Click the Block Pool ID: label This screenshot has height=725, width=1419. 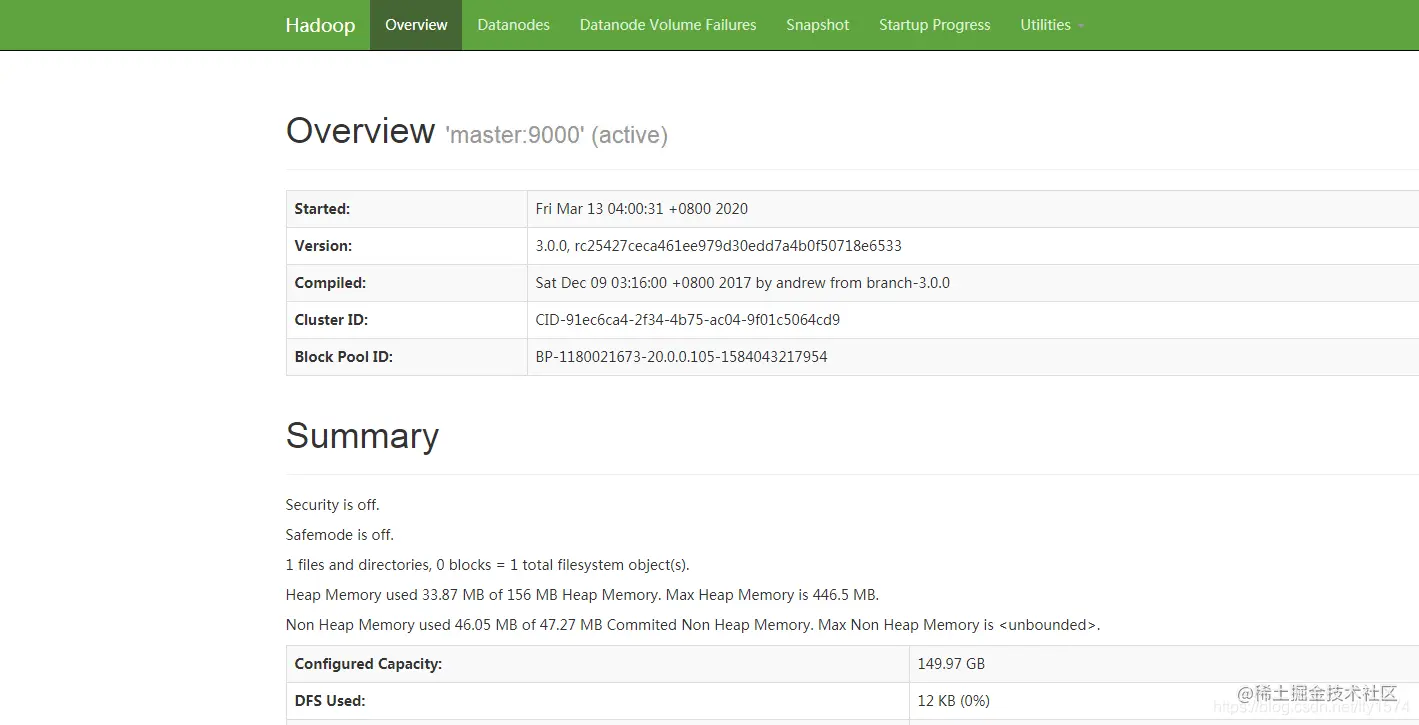coord(343,357)
